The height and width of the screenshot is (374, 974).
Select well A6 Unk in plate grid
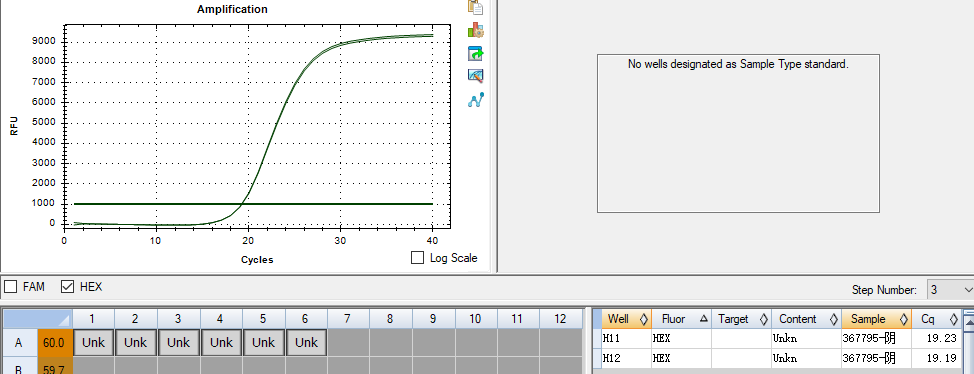(306, 342)
